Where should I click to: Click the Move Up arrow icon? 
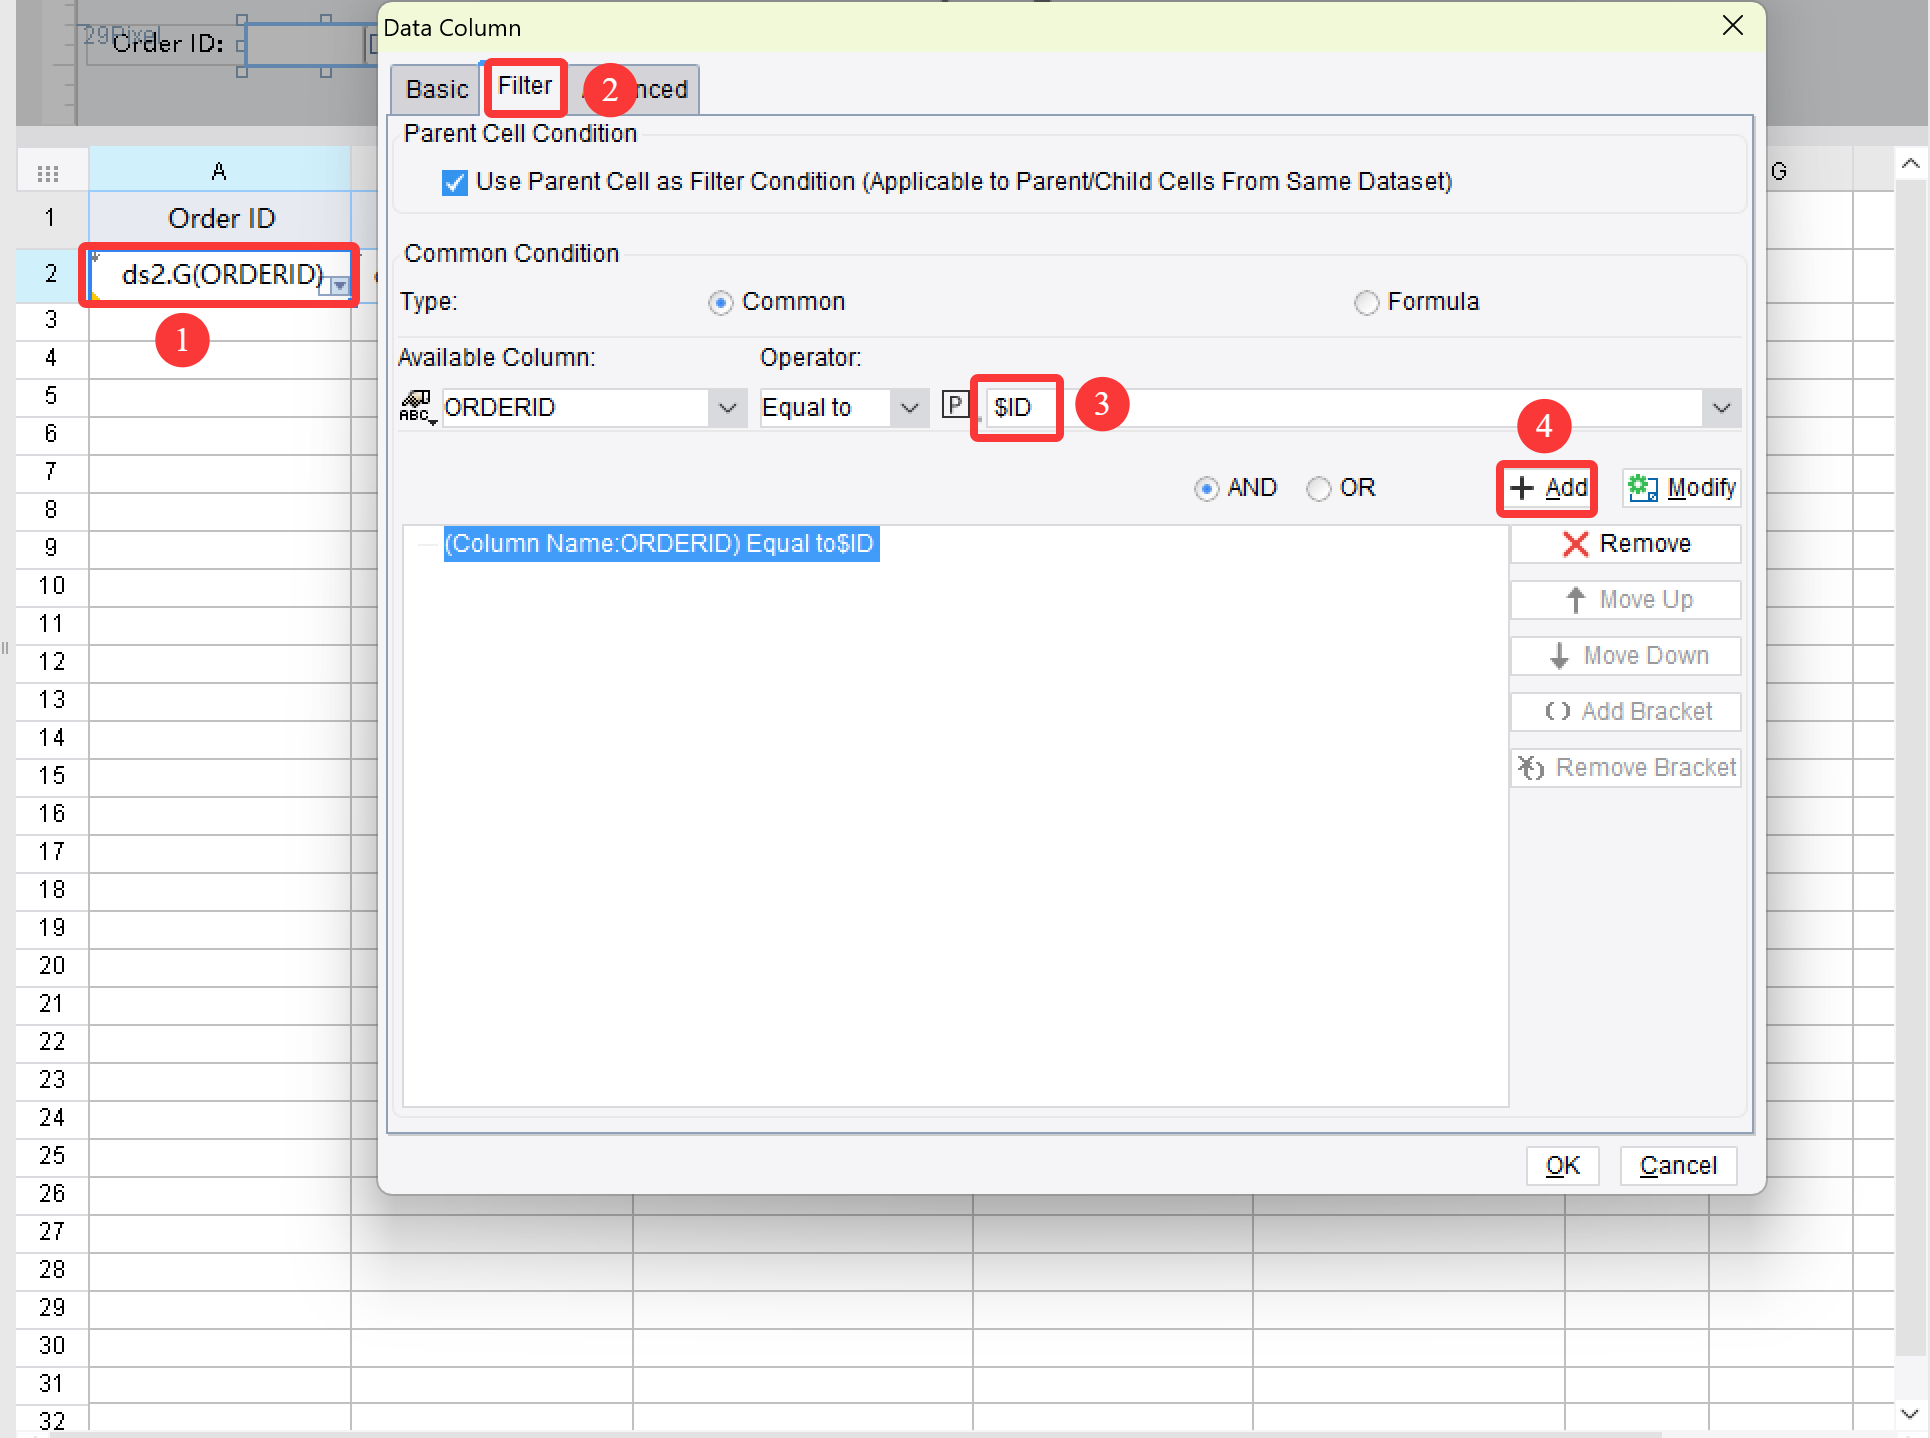pos(1576,599)
